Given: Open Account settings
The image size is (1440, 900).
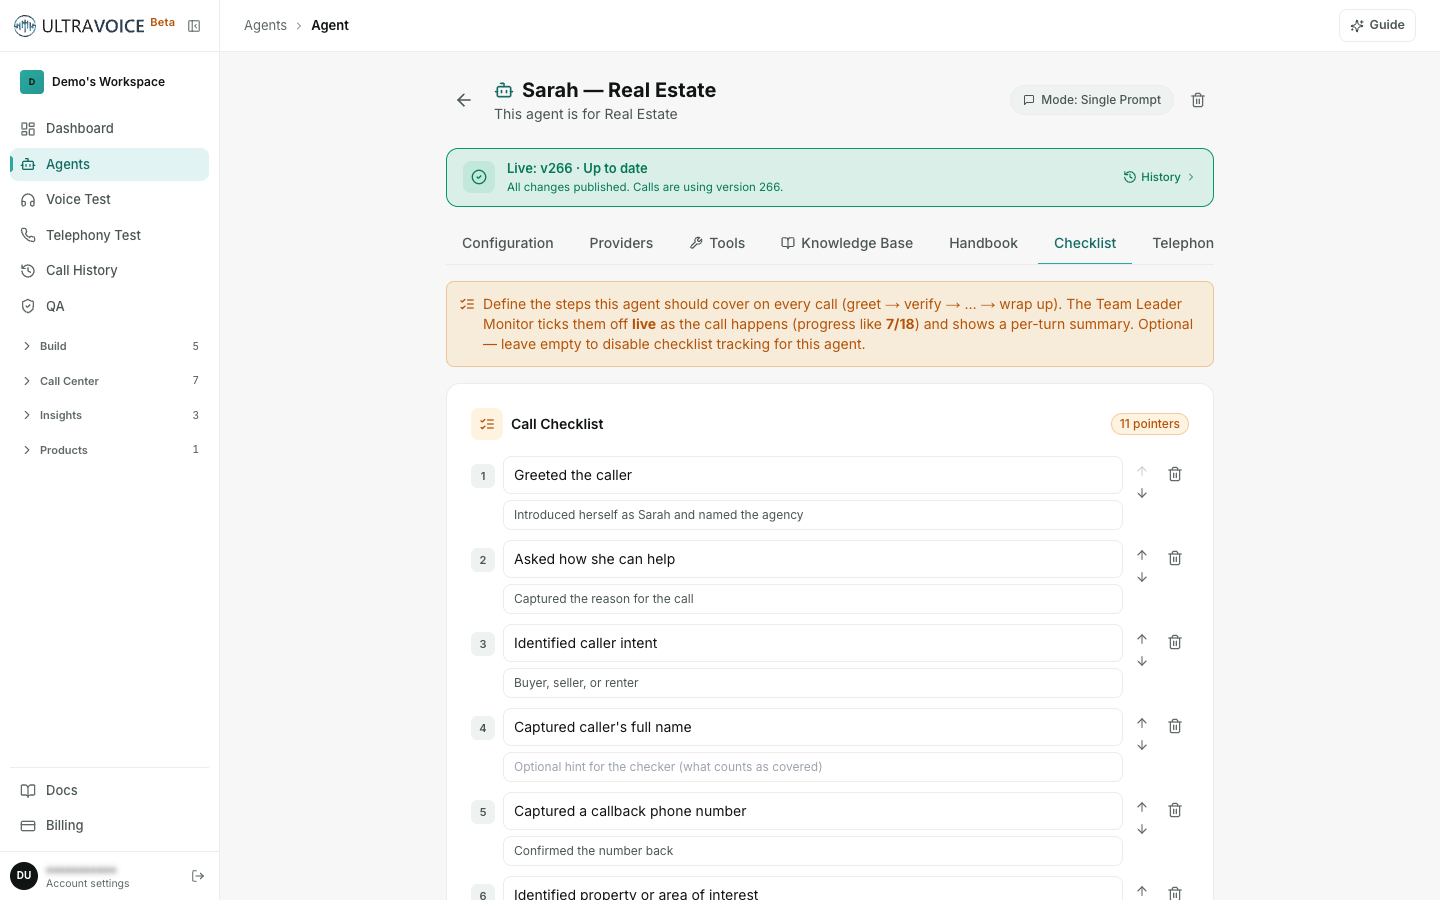Looking at the screenshot, I should click(x=88, y=883).
